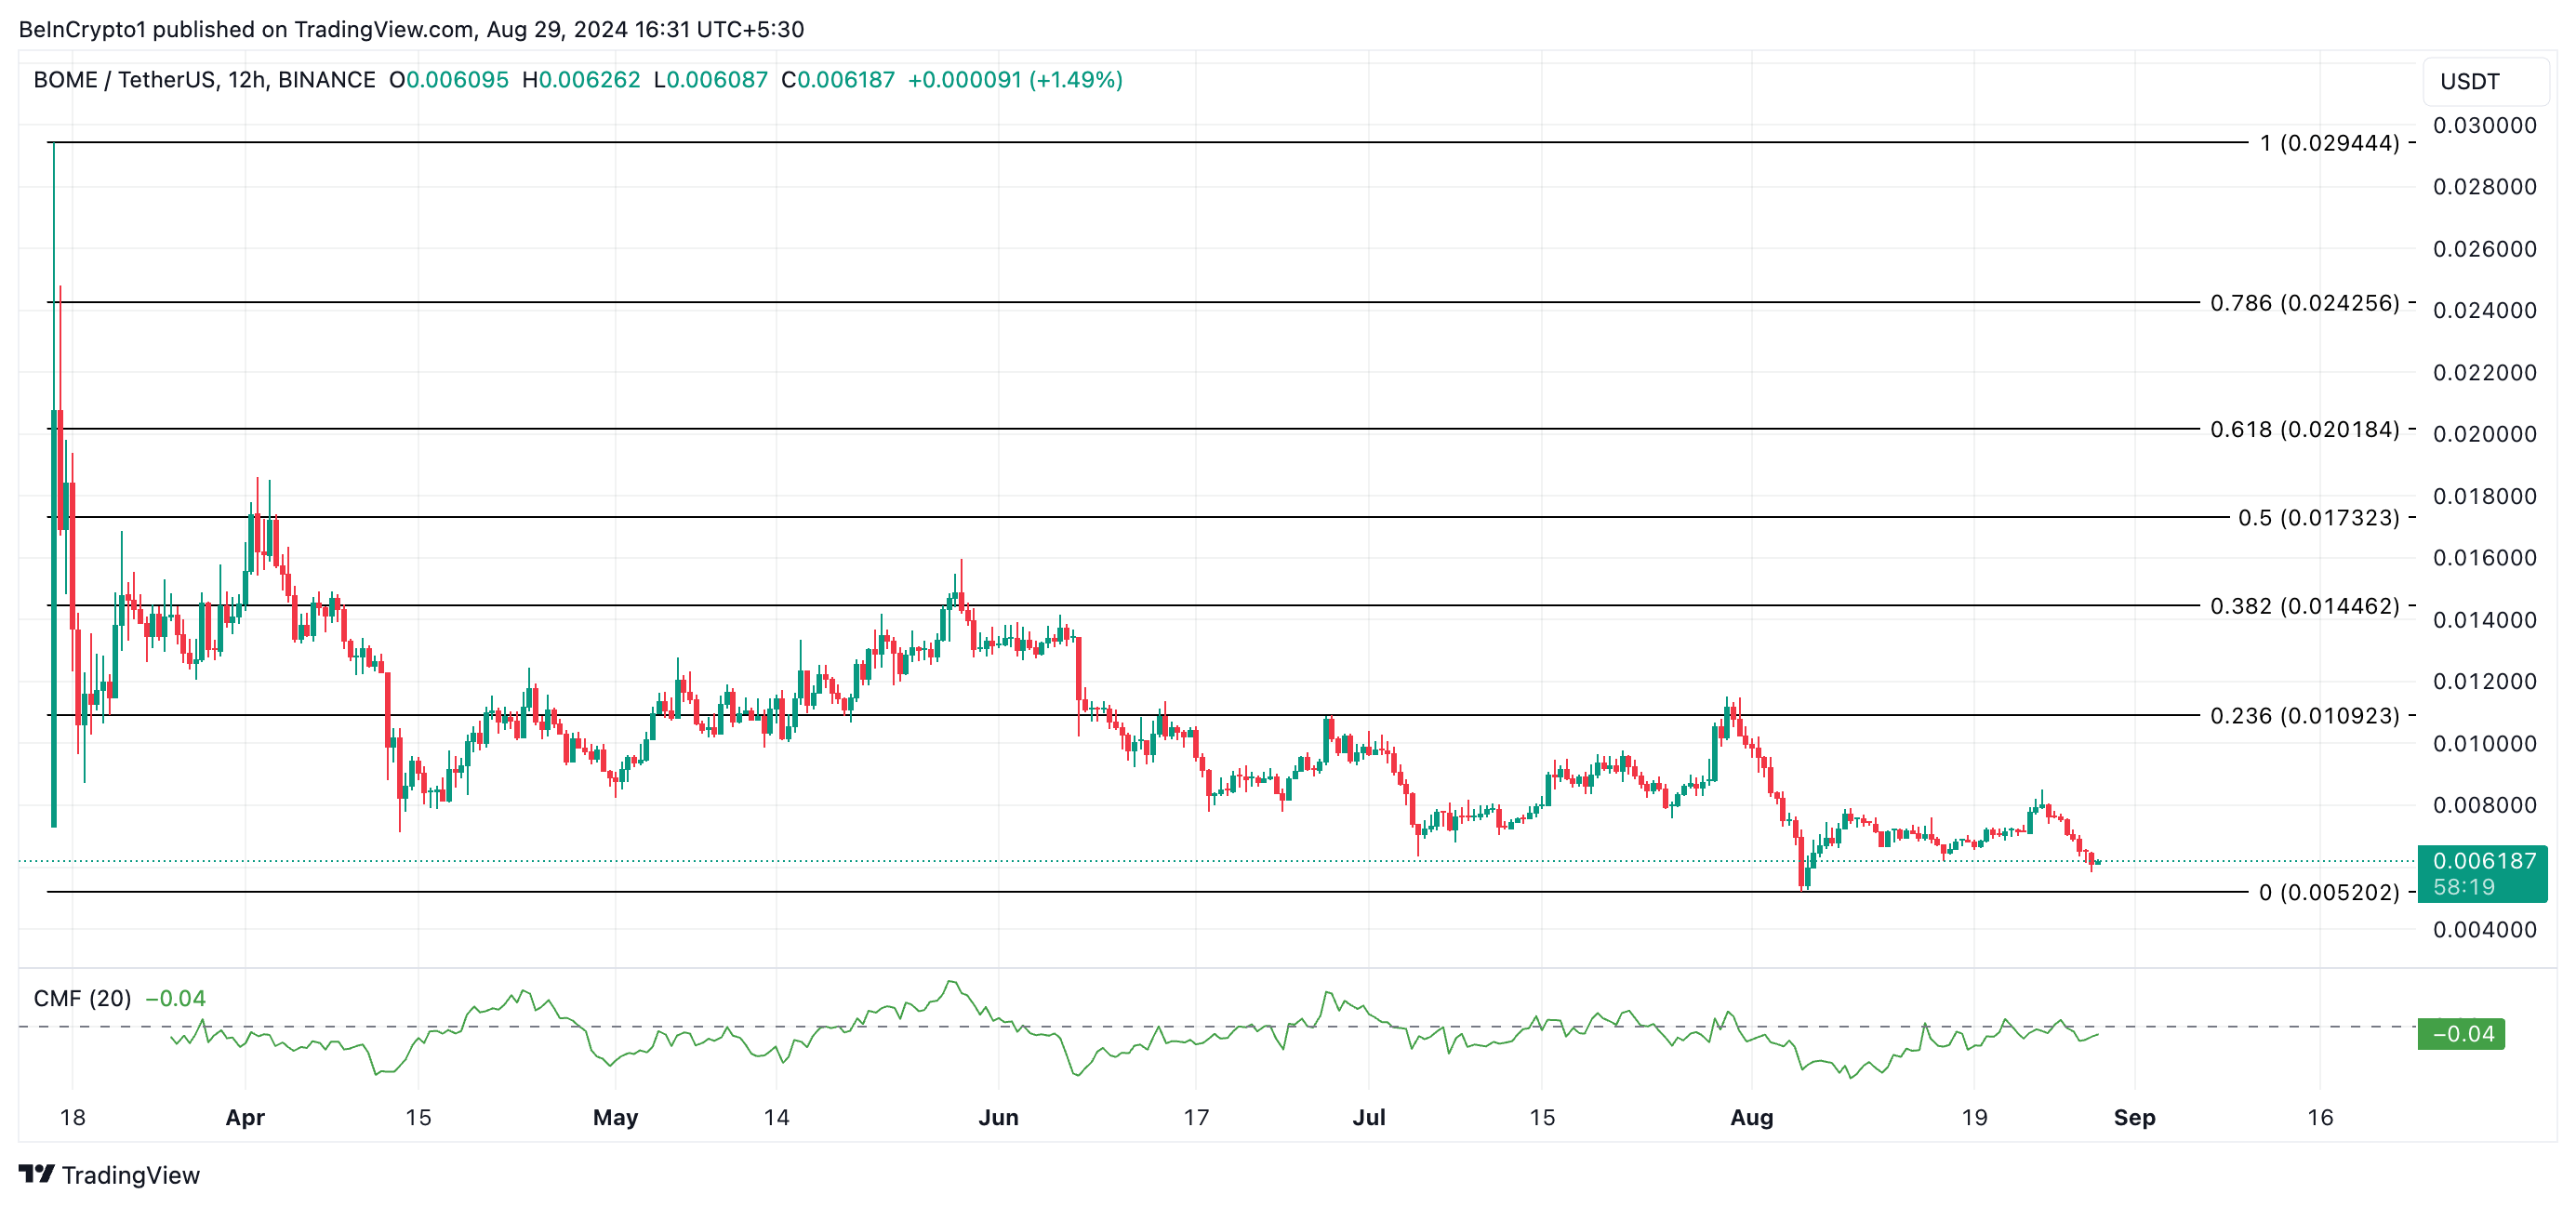Viewport: 2576px width, 1207px height.
Task: Click the 0 (0.005202) Fibonacci bottom label
Action: (x=2328, y=892)
